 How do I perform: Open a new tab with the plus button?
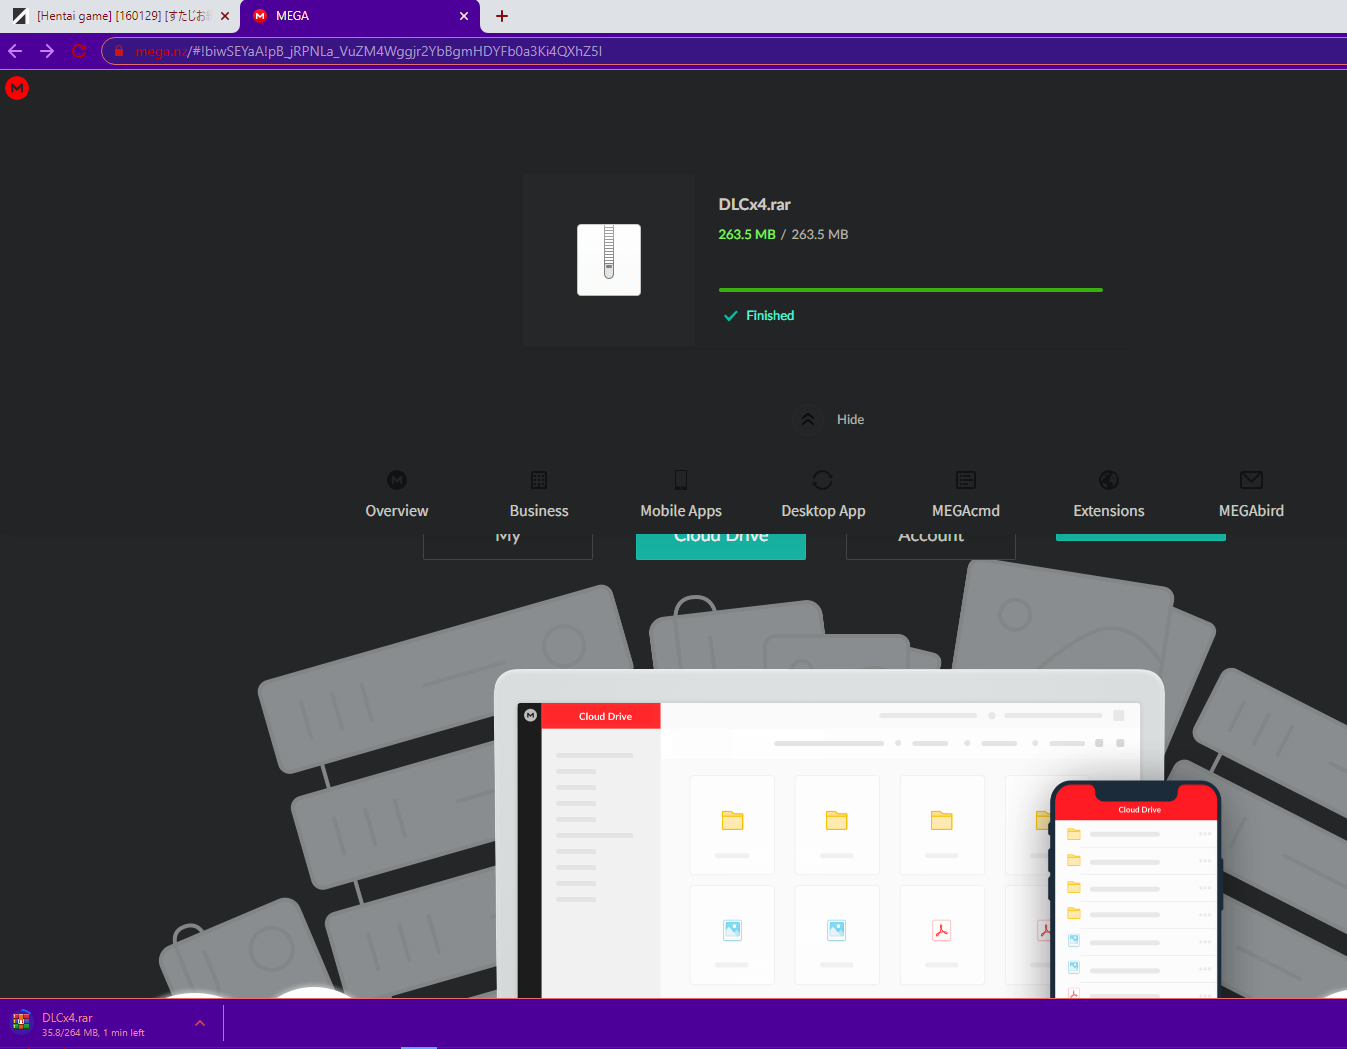click(x=502, y=16)
